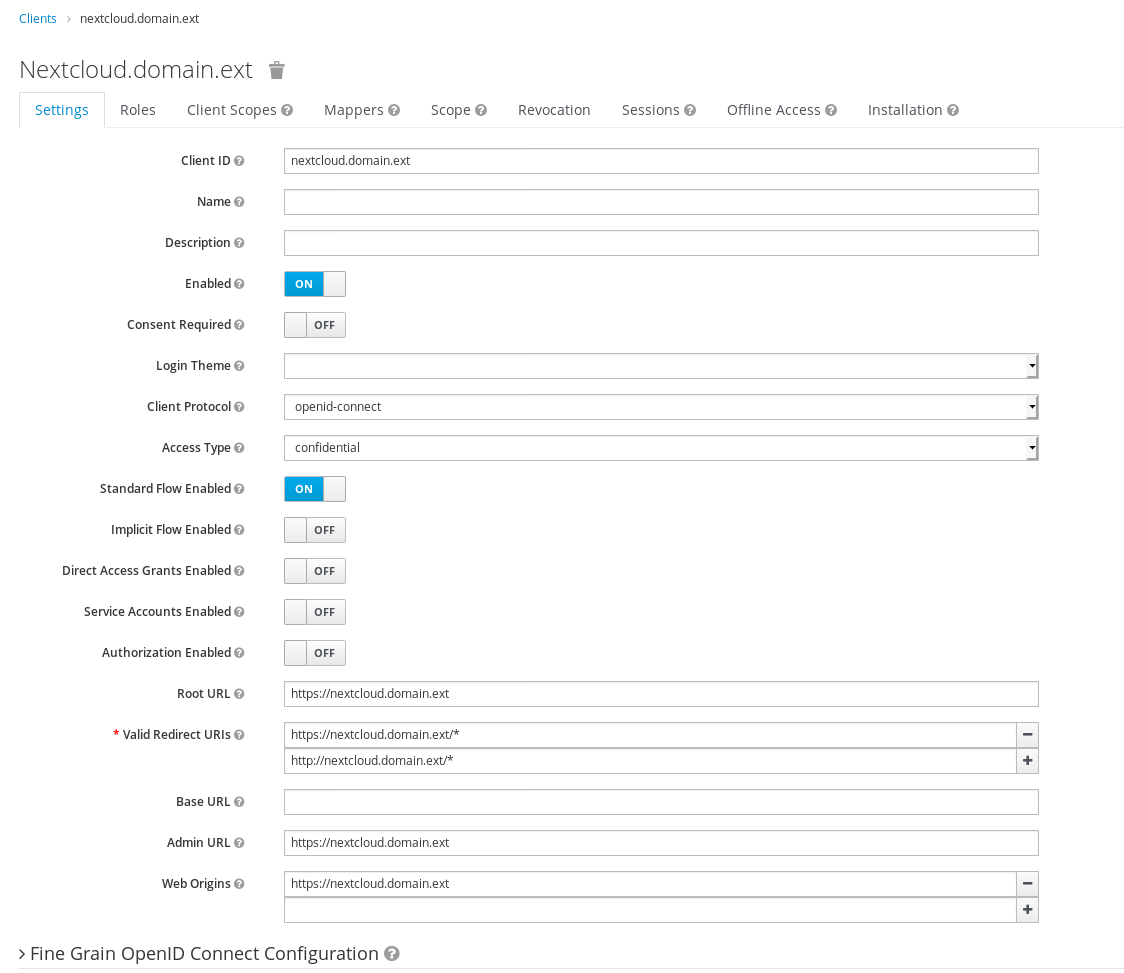Enable Consent Required
This screenshot has width=1124, height=973.
(315, 325)
